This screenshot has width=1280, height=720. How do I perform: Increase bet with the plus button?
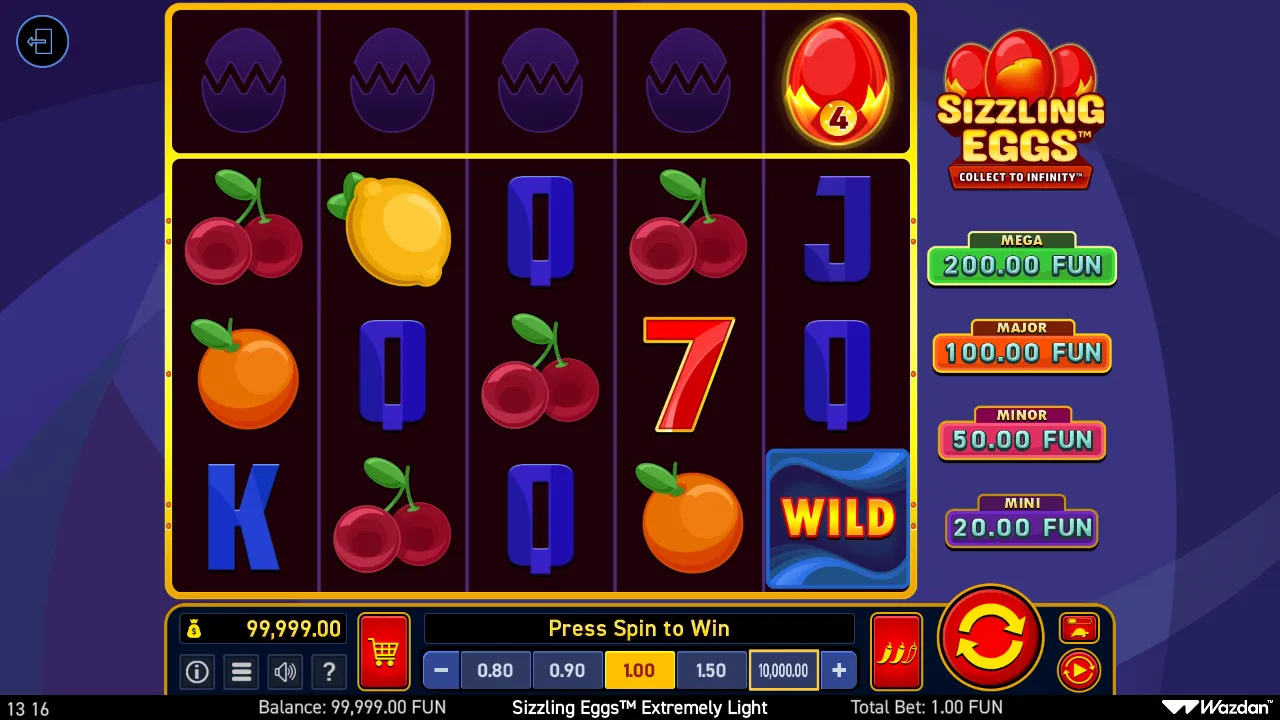point(838,671)
